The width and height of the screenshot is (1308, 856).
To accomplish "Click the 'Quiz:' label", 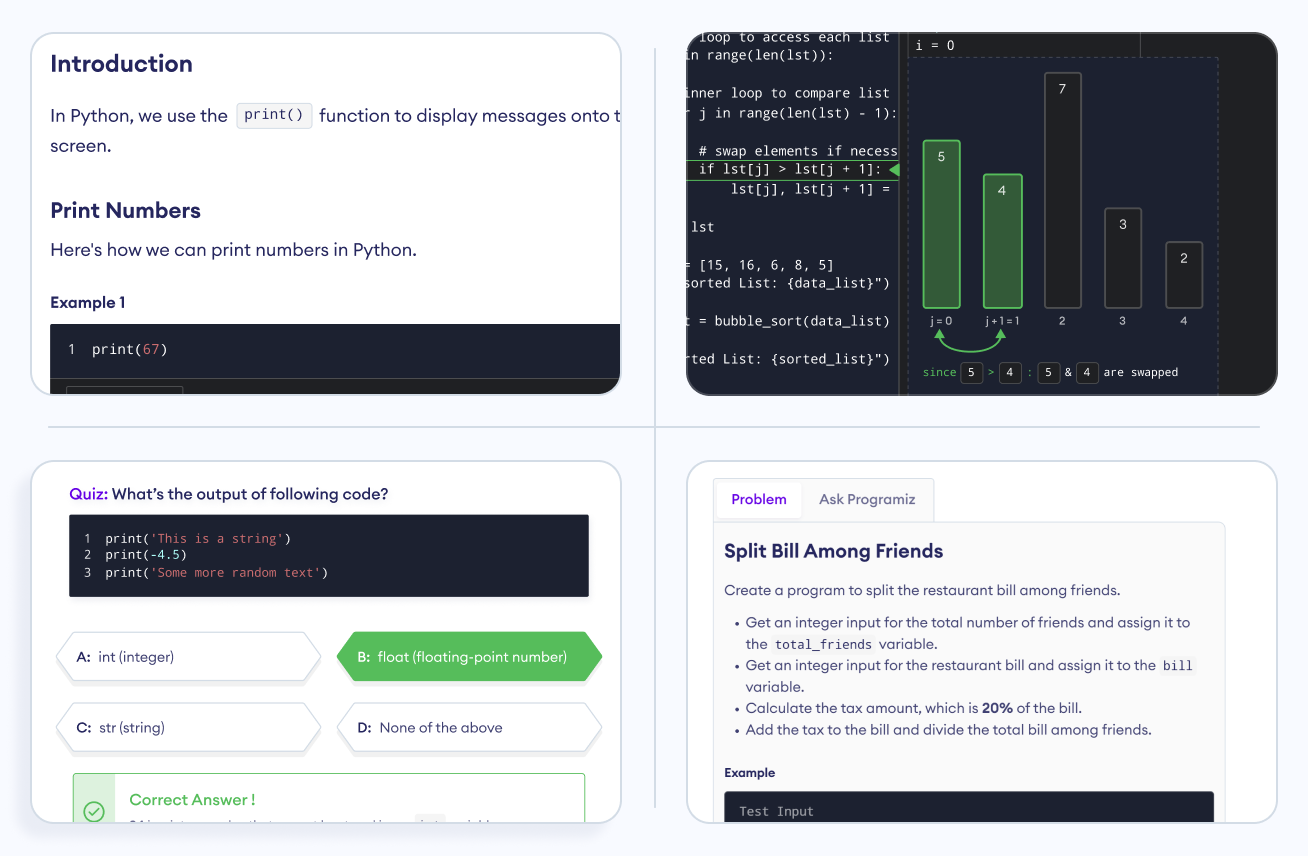I will click(88, 494).
